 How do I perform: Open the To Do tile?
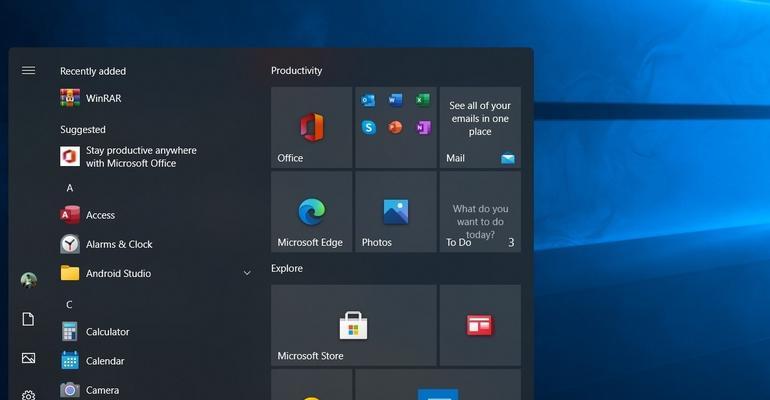(x=480, y=212)
